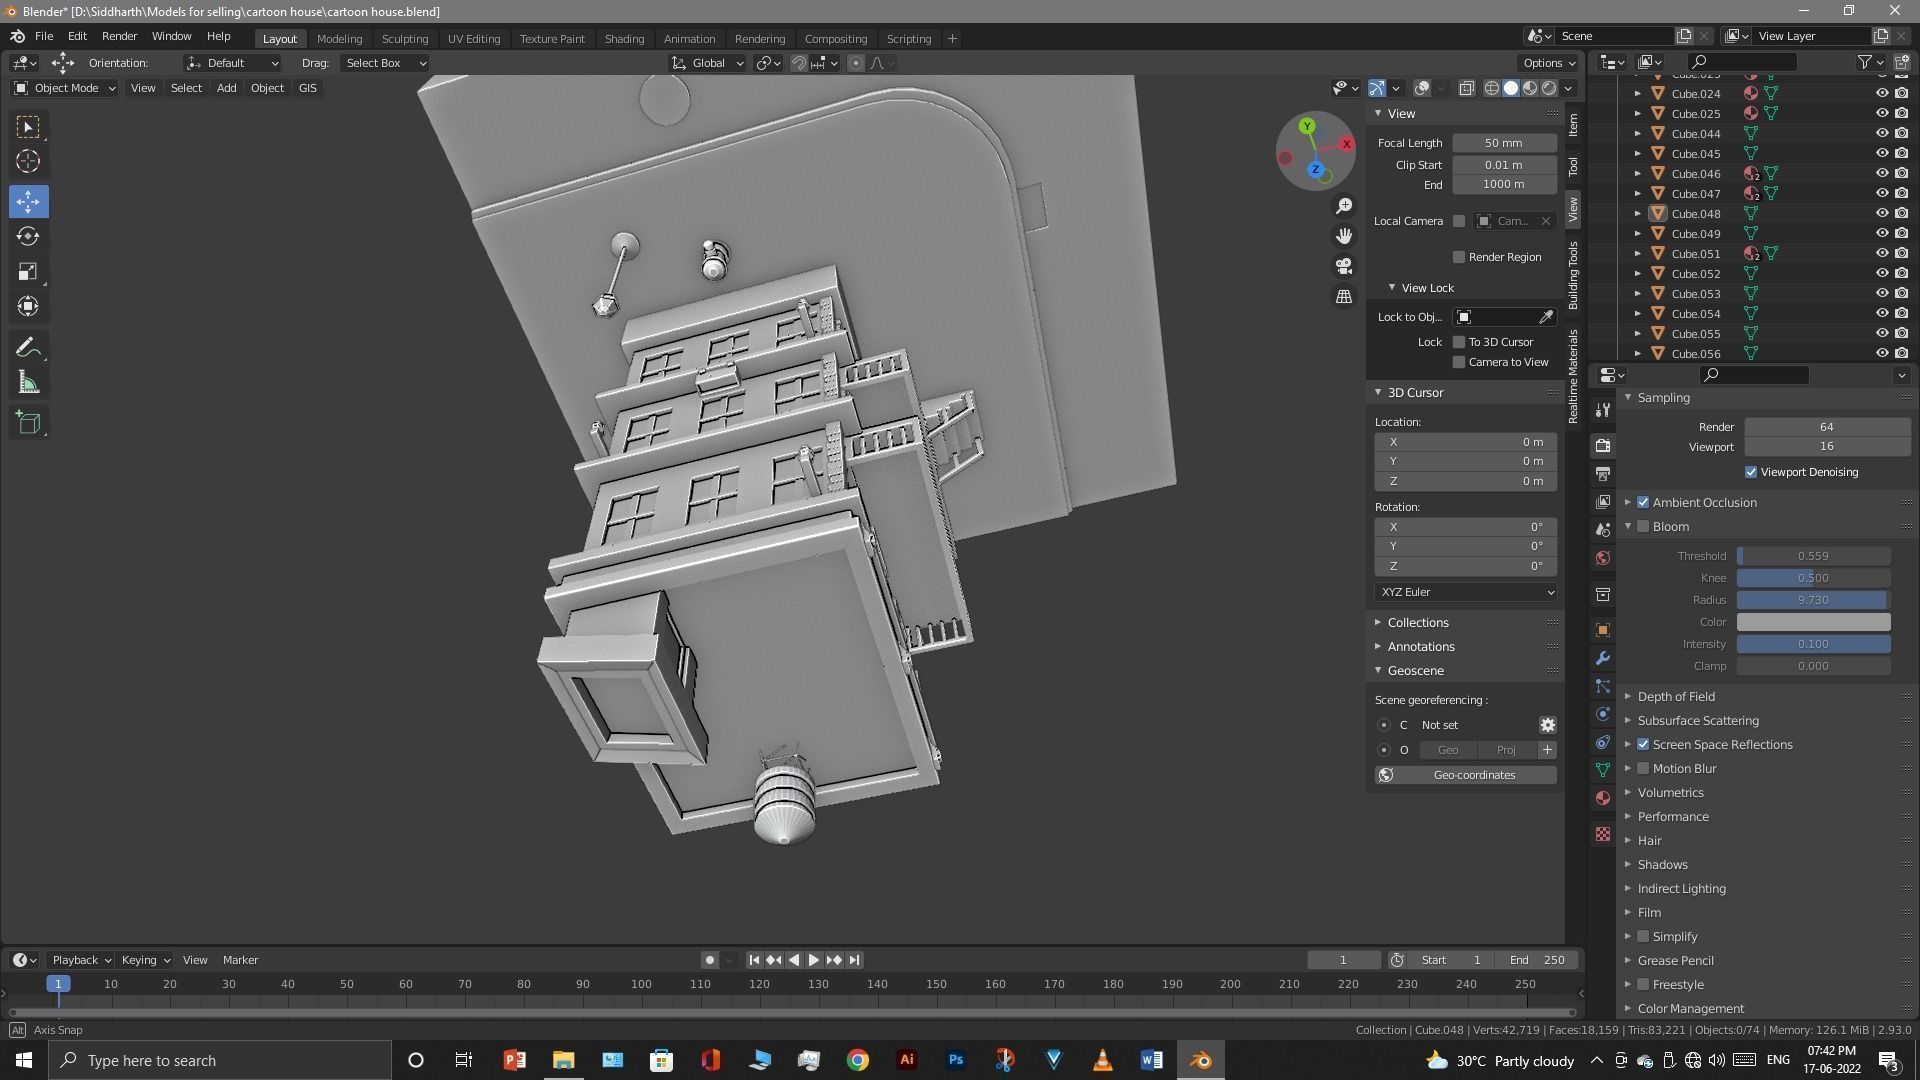Open Chrome from the taskbar
1920x1080 pixels.
pos(858,1060)
